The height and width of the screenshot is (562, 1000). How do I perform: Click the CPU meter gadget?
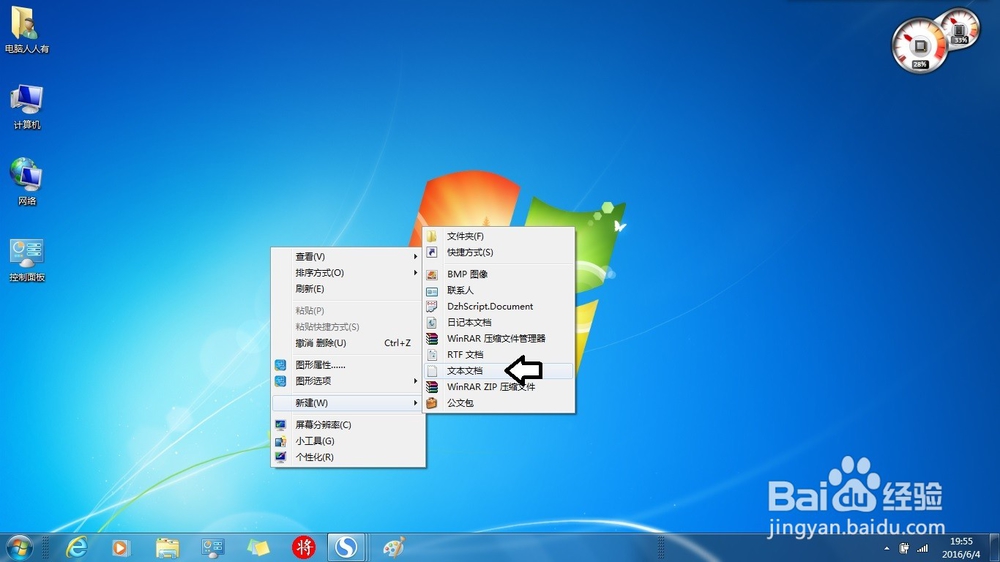point(919,46)
